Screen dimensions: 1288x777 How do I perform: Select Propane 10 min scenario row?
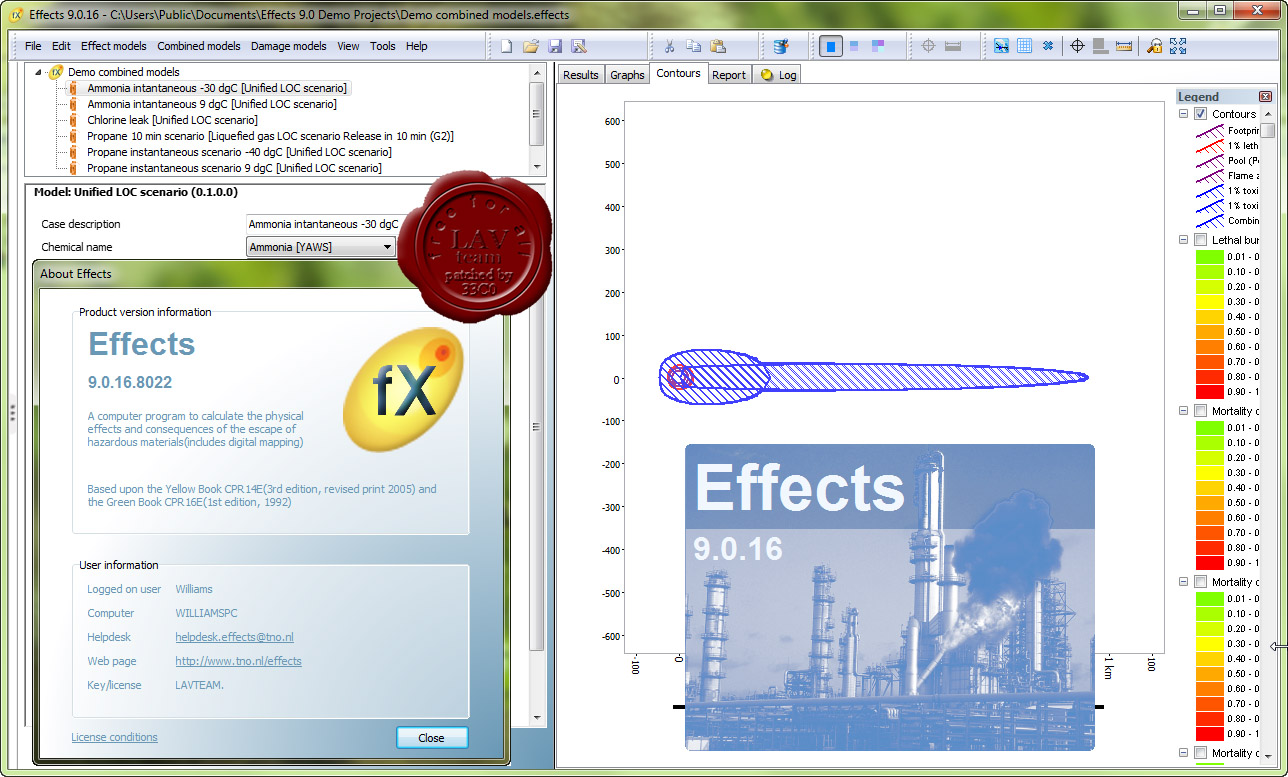[x=270, y=136]
